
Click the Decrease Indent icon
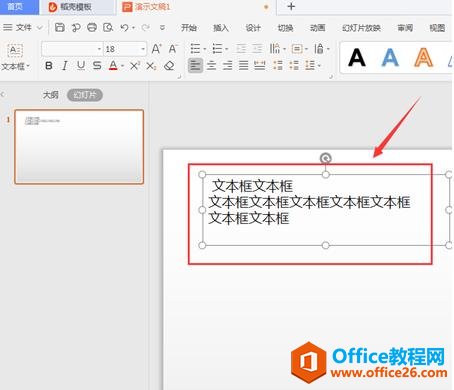click(241, 49)
